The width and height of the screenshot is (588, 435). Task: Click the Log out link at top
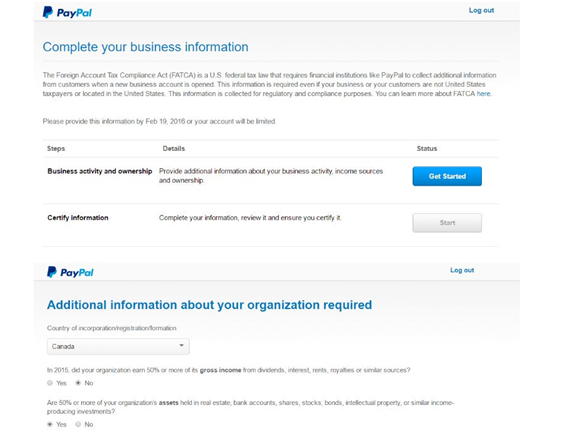481,10
